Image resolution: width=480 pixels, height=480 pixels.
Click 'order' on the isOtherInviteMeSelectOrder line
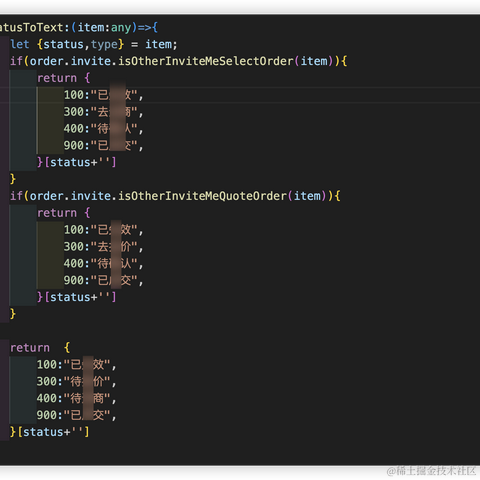(x=47, y=61)
